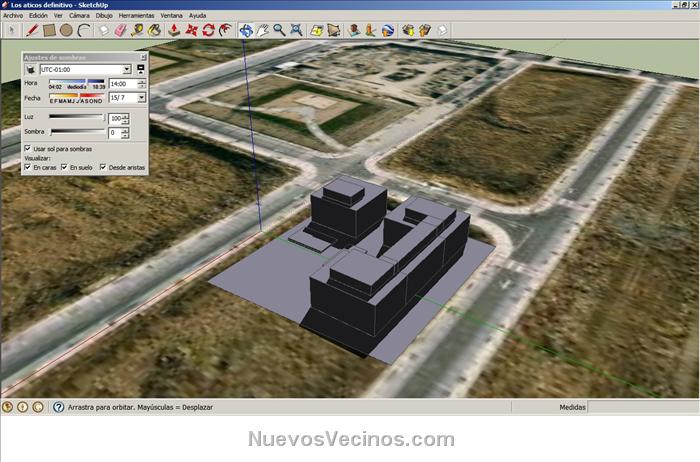Click the Luz brightness slider
The height and width of the screenshot is (462, 700).
click(76, 118)
